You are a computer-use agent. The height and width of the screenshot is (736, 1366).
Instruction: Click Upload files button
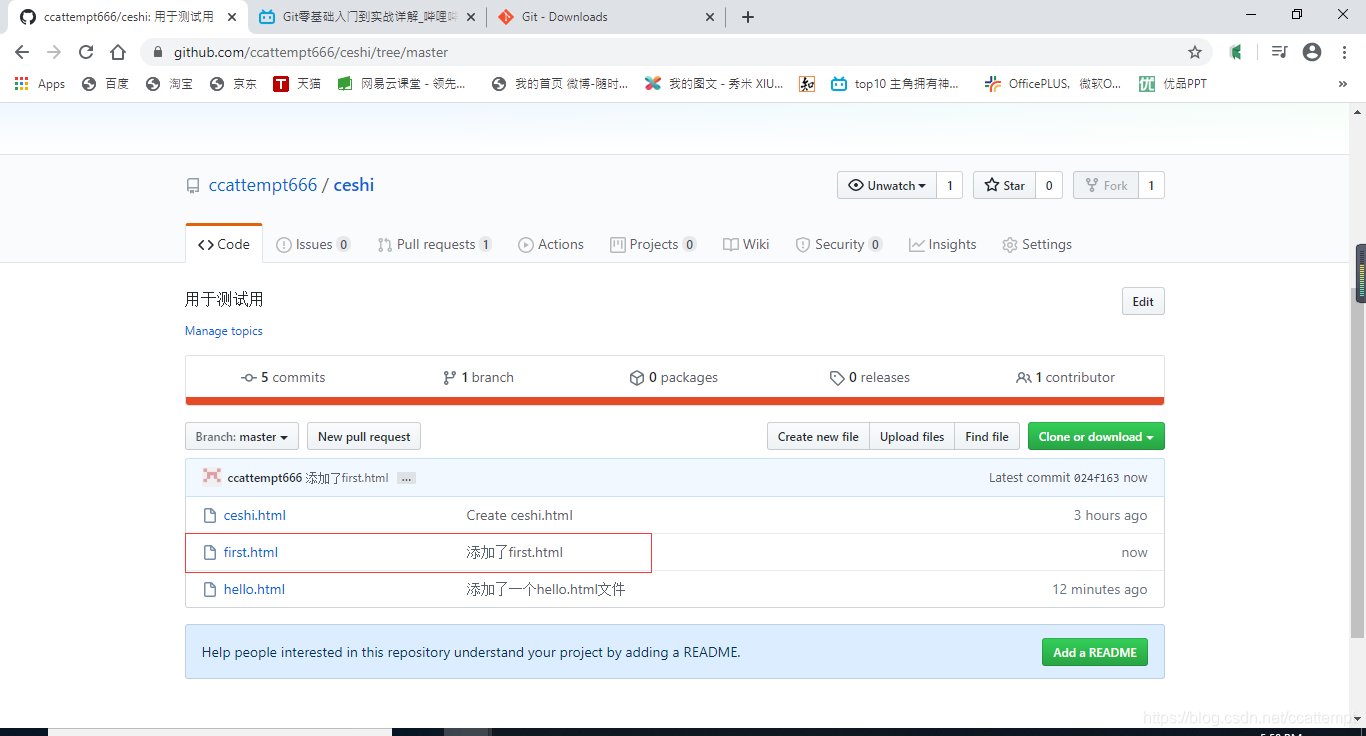click(912, 437)
